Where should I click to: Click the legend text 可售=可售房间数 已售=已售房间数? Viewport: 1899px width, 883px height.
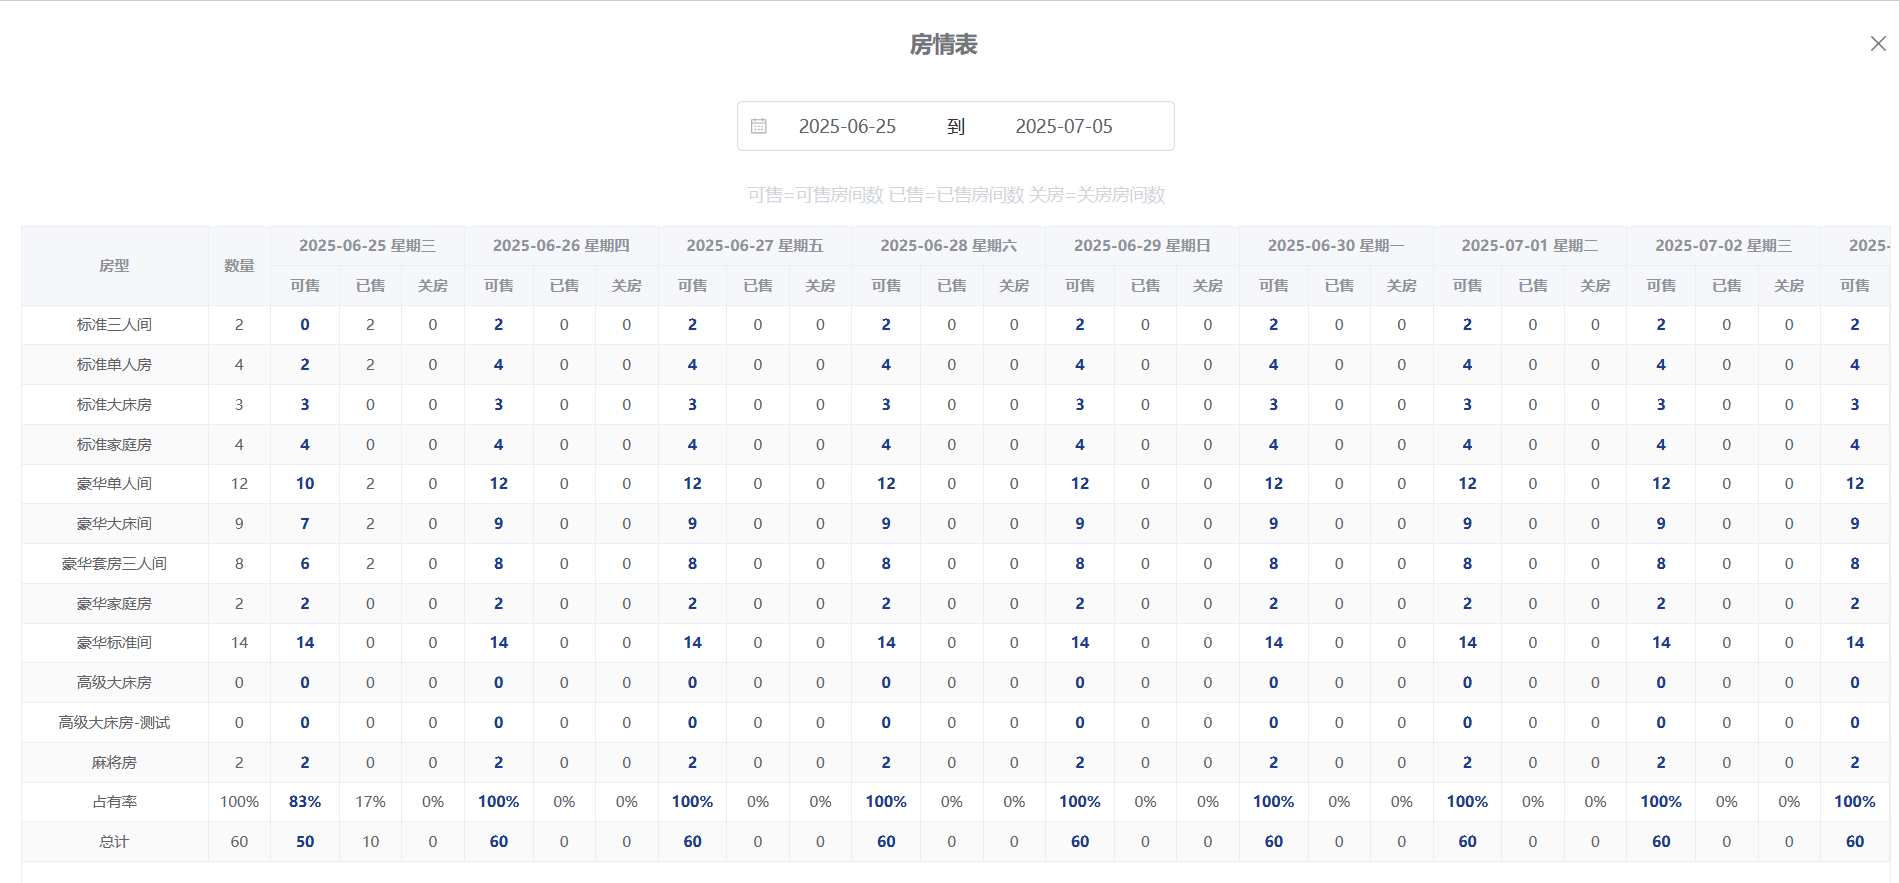coord(886,195)
